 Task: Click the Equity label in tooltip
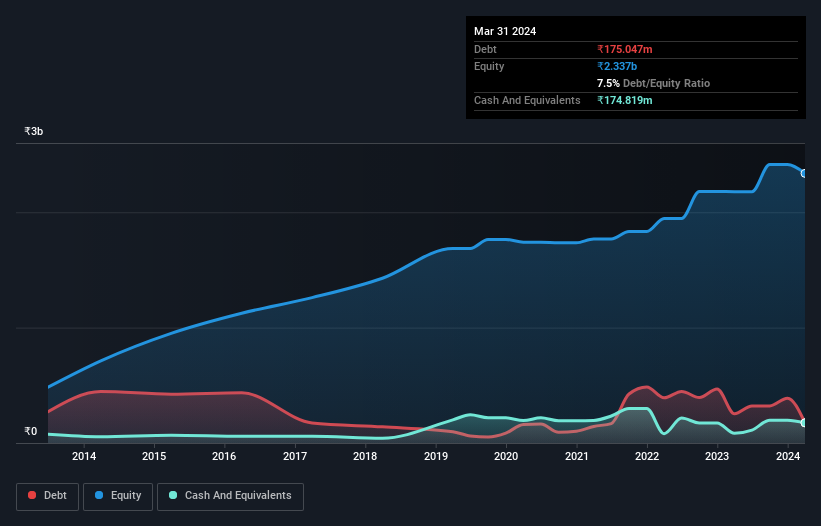coord(489,66)
